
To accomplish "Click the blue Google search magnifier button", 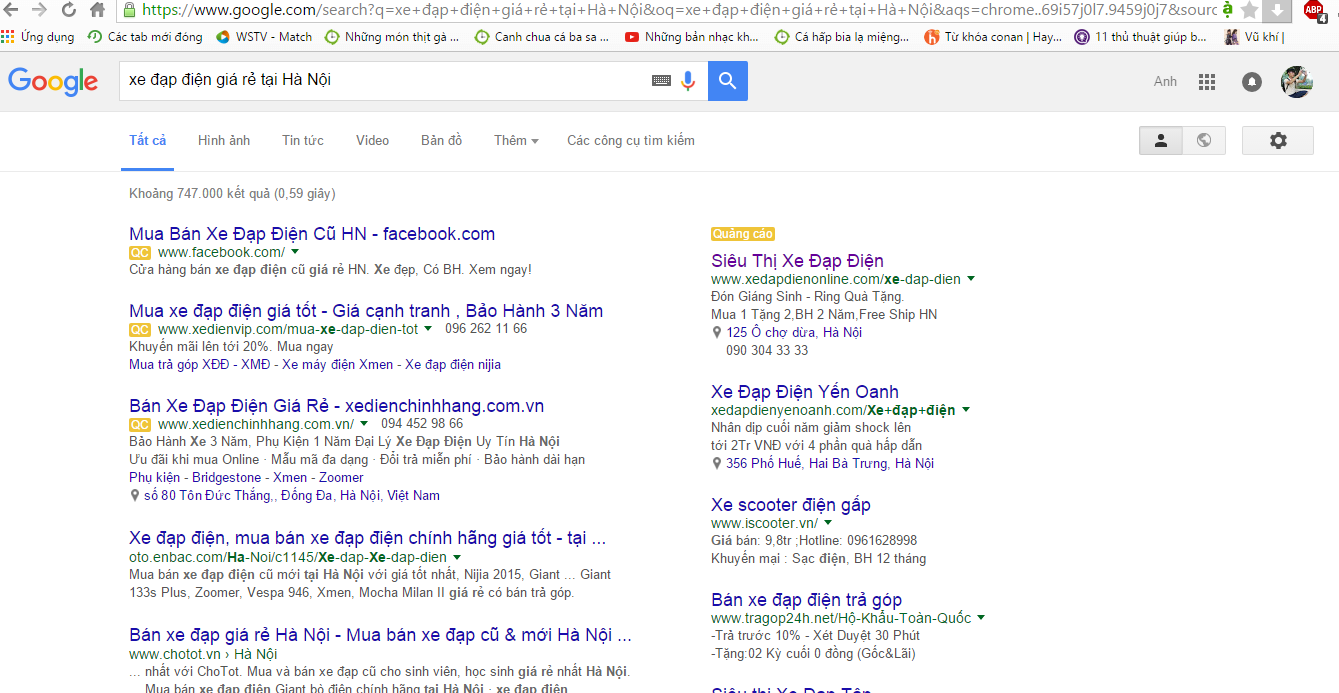I will [727, 81].
